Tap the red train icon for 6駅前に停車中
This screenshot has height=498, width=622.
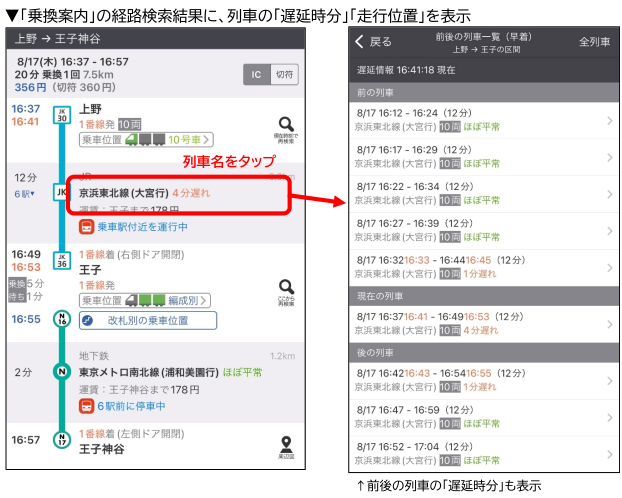(x=87, y=406)
